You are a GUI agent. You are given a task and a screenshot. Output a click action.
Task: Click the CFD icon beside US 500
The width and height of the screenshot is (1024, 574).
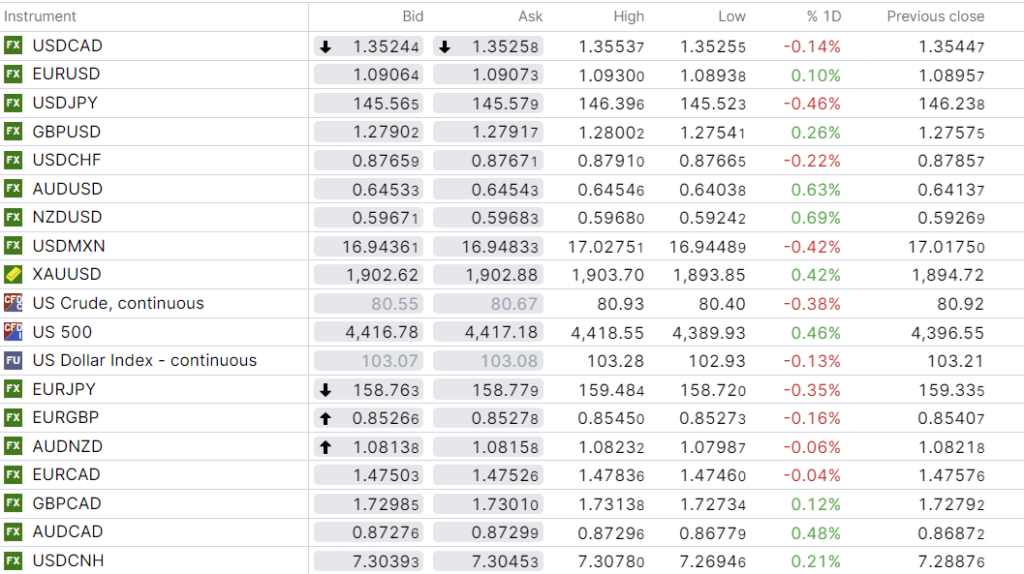pos(13,332)
